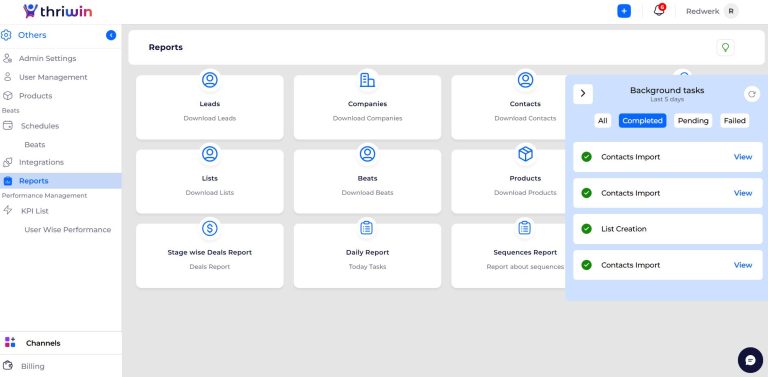Open KPI List in sidebar

pos(35,211)
